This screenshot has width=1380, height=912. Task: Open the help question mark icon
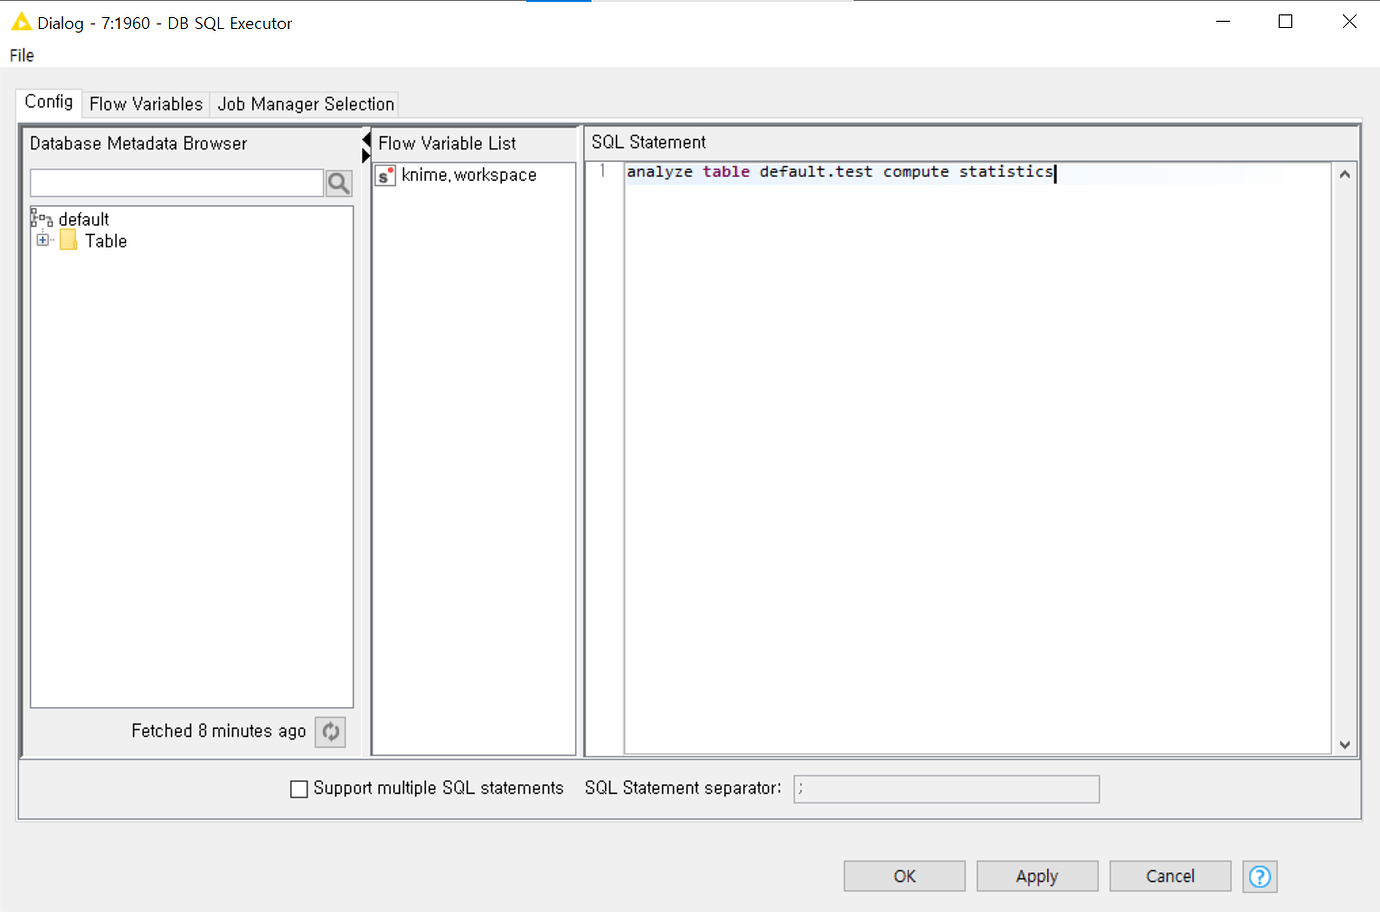click(x=1259, y=876)
